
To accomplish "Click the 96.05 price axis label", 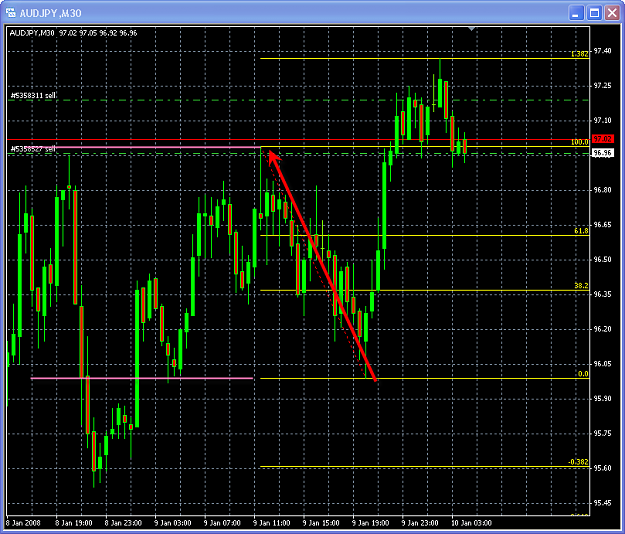I will coord(602,364).
